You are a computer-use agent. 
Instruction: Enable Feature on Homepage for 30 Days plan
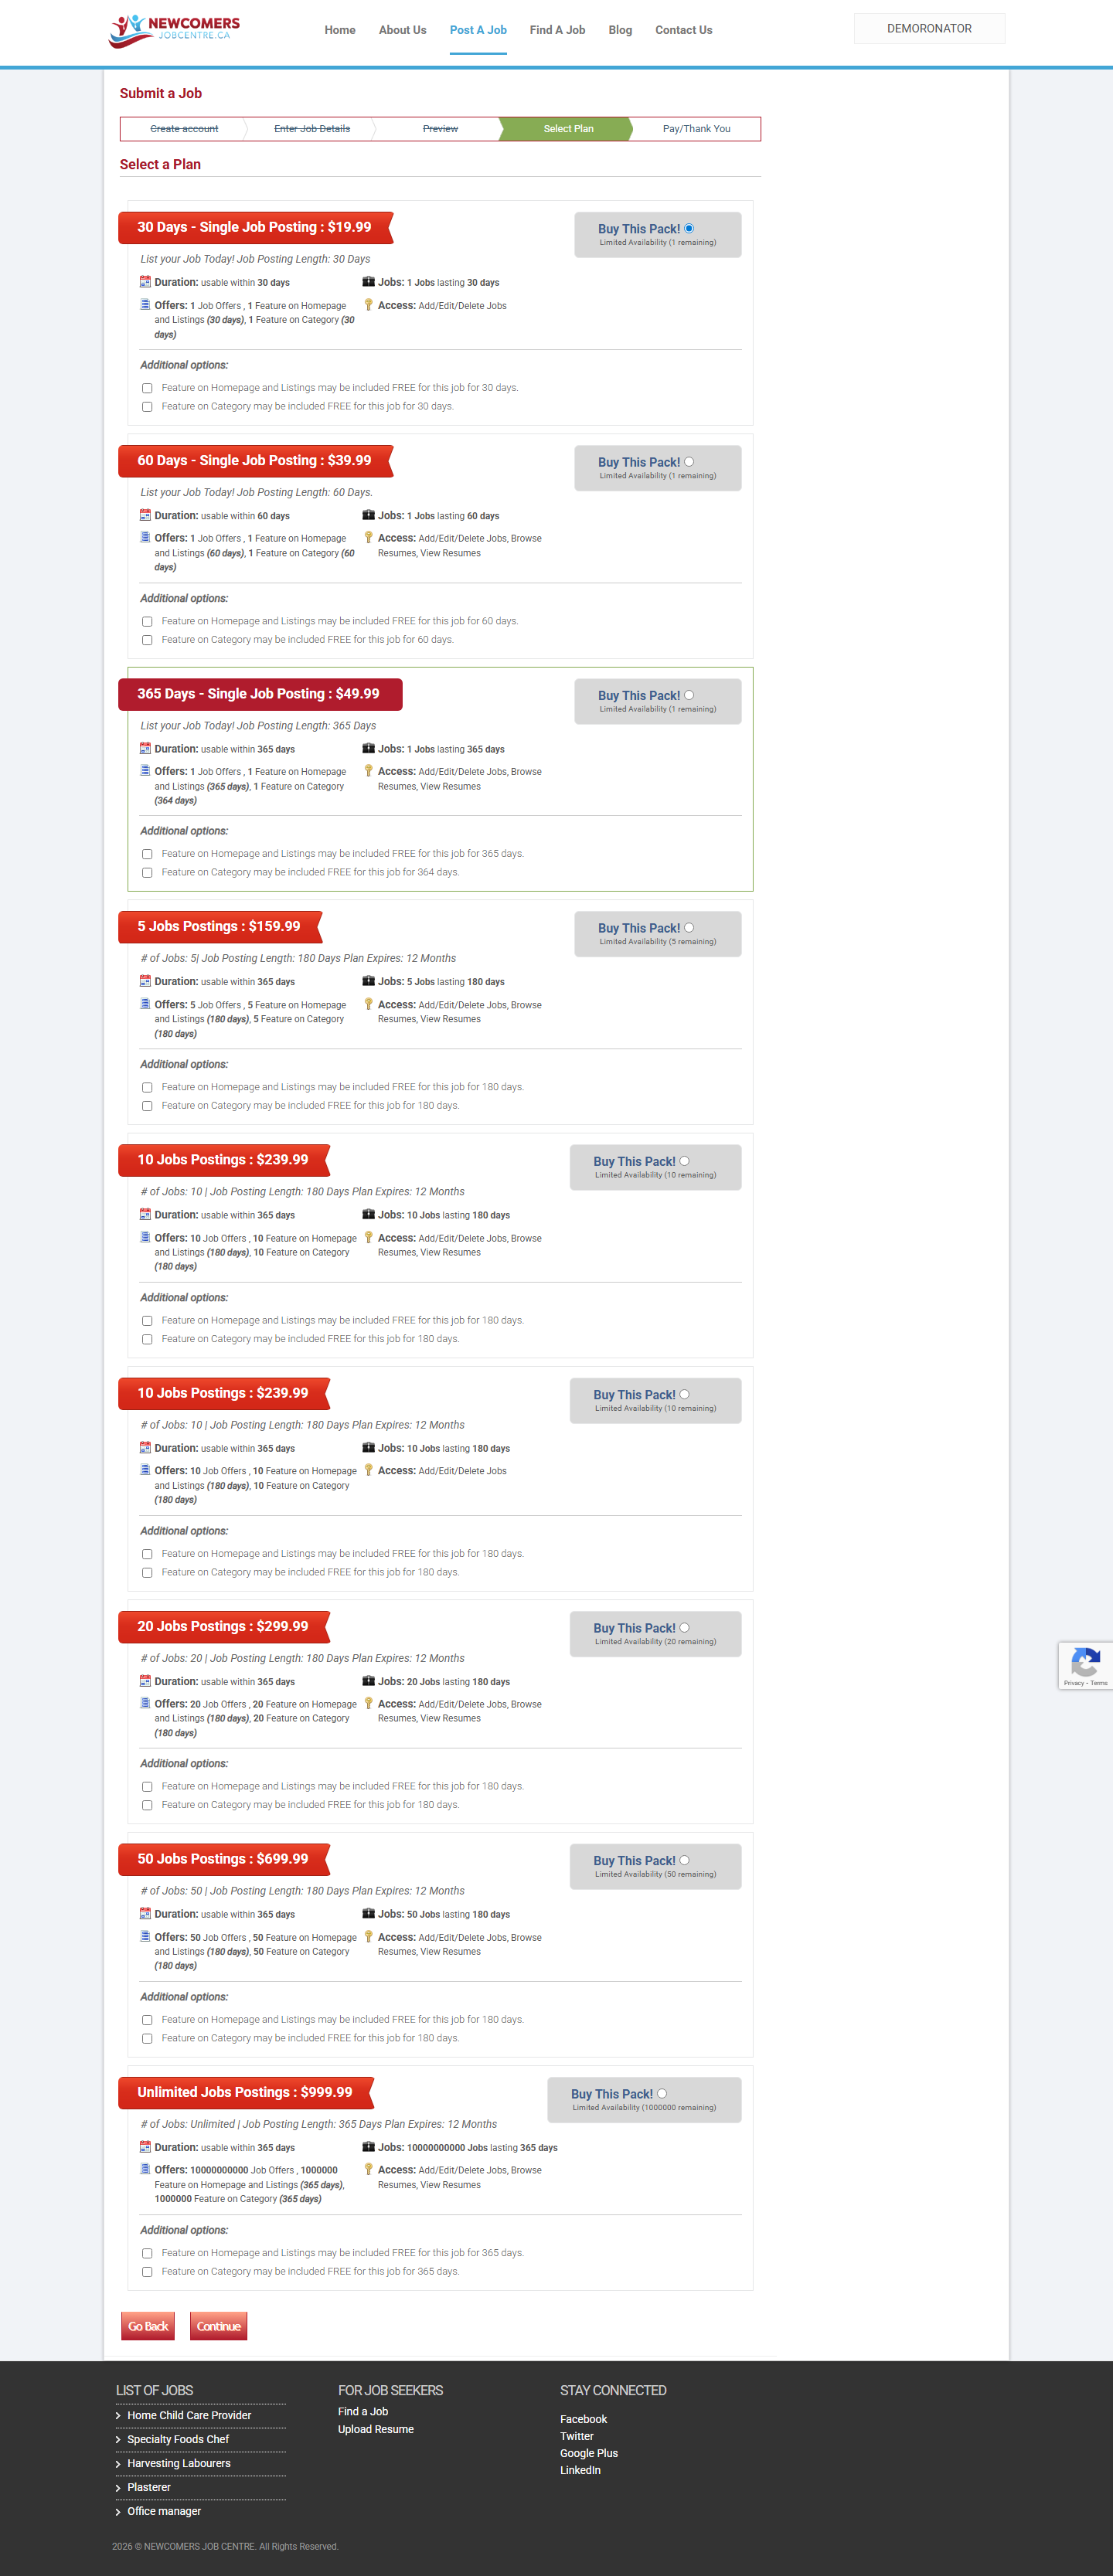point(147,388)
